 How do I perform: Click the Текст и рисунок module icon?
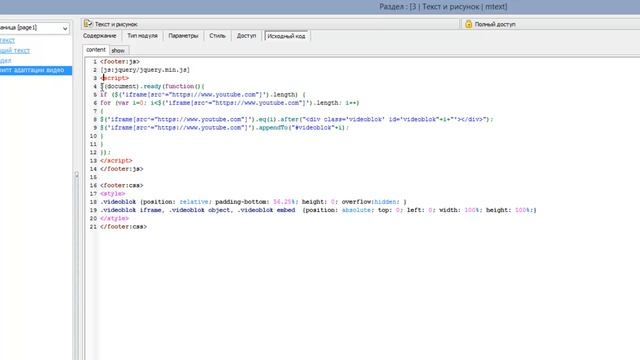[88, 24]
